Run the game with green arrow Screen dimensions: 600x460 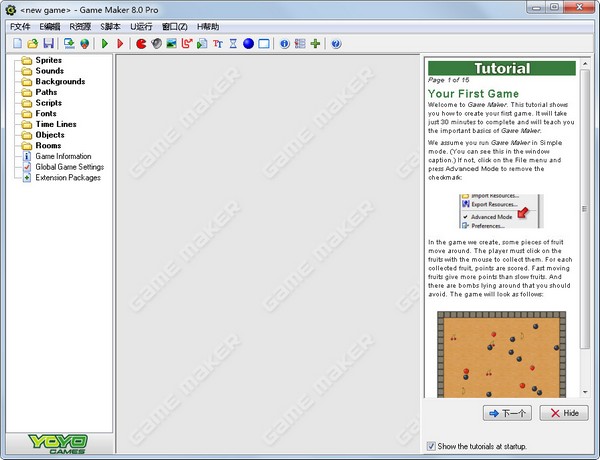(104, 44)
